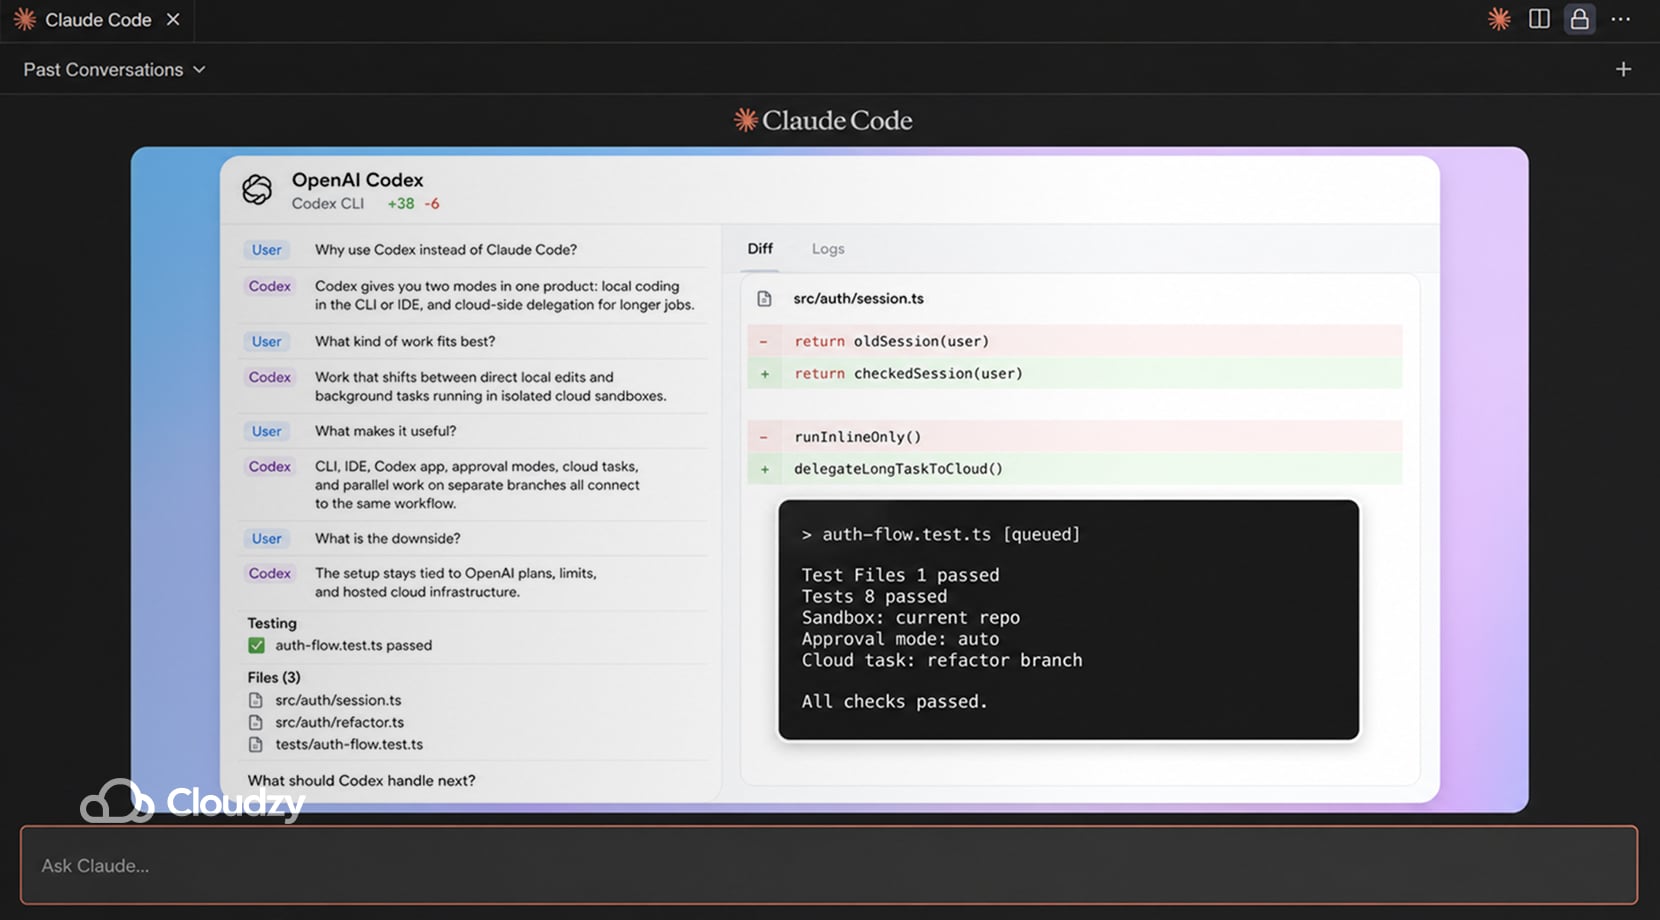Open the ellipsis menu top right
Viewport: 1660px width, 920px height.
[x=1620, y=19]
